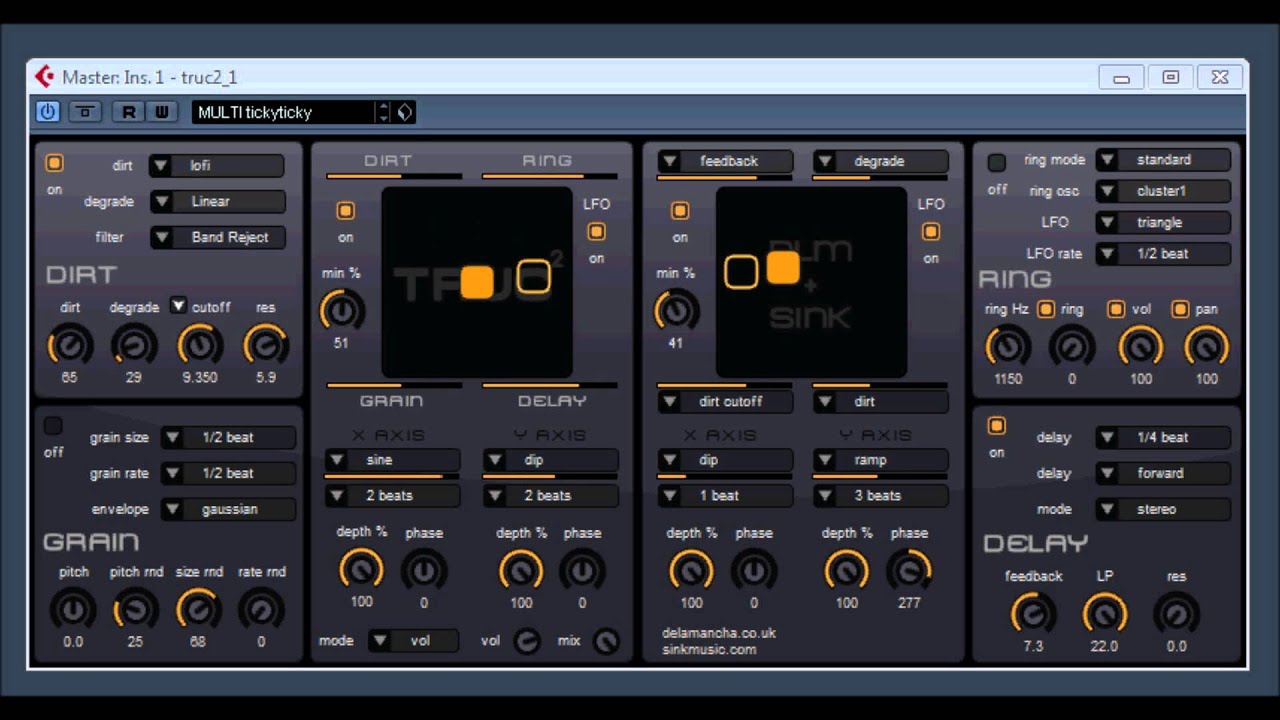Click the dirt amount knob showing 65
The width and height of the screenshot is (1280, 720).
point(70,346)
